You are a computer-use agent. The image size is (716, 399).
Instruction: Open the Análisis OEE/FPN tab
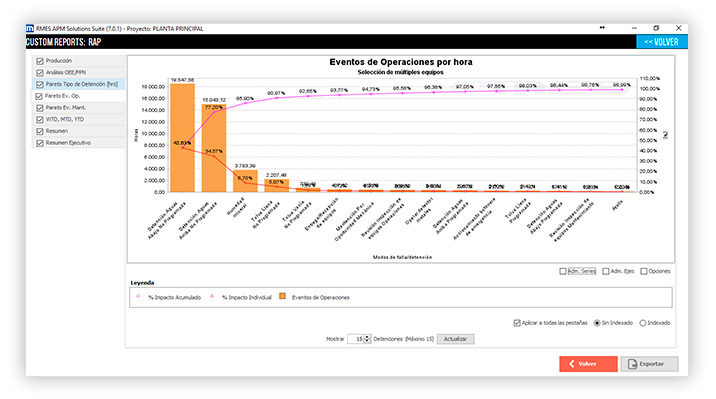(79, 73)
